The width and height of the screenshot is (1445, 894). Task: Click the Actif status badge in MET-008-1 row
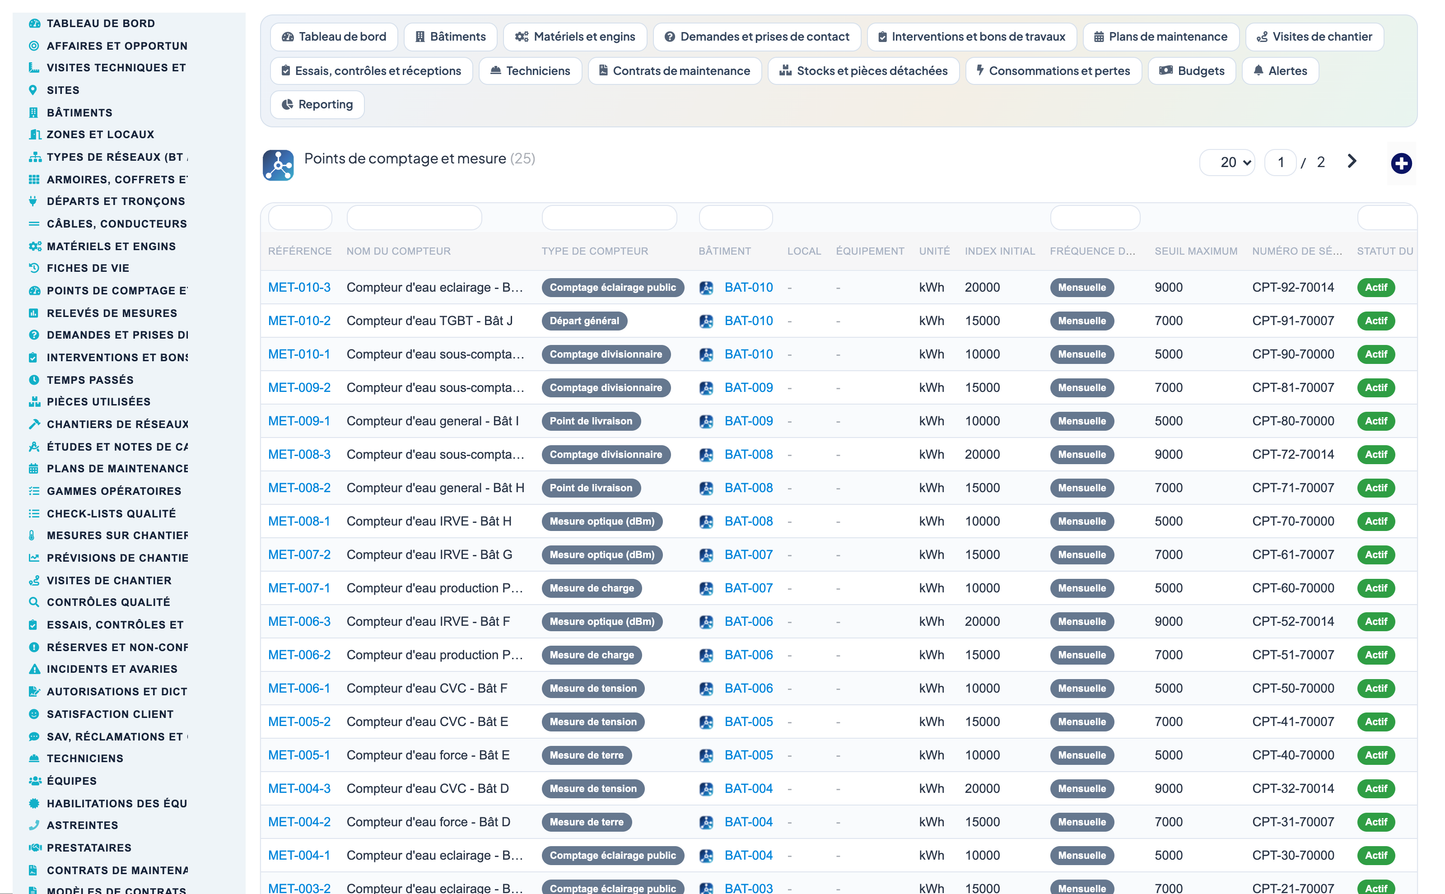1376,521
